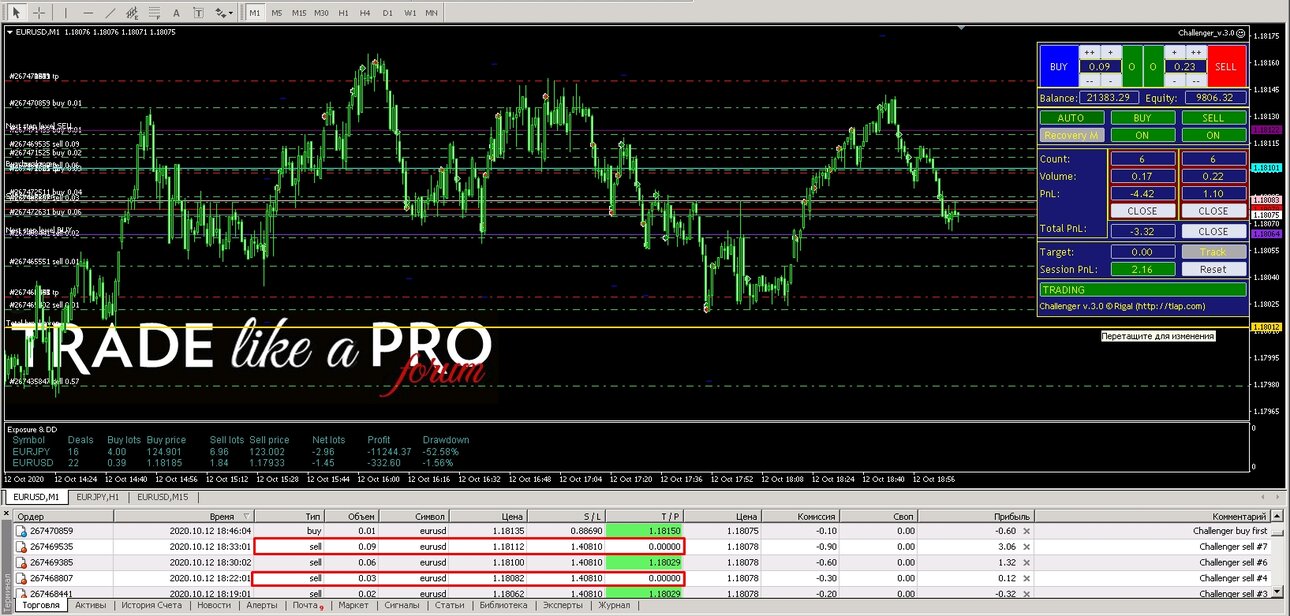Pick the vertical line drawing tool
The height and width of the screenshot is (616, 1290).
[66, 13]
